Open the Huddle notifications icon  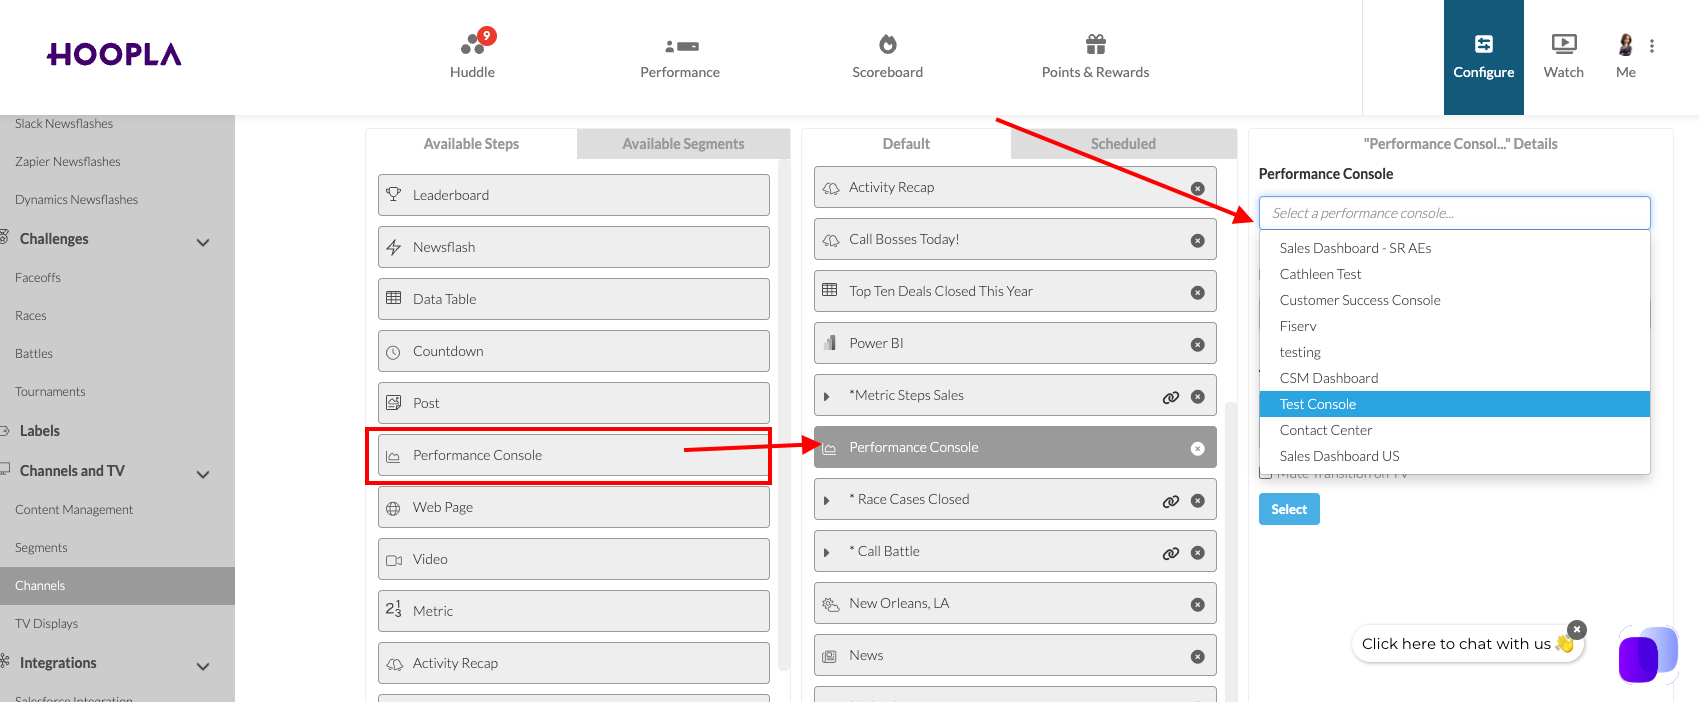pos(473,45)
